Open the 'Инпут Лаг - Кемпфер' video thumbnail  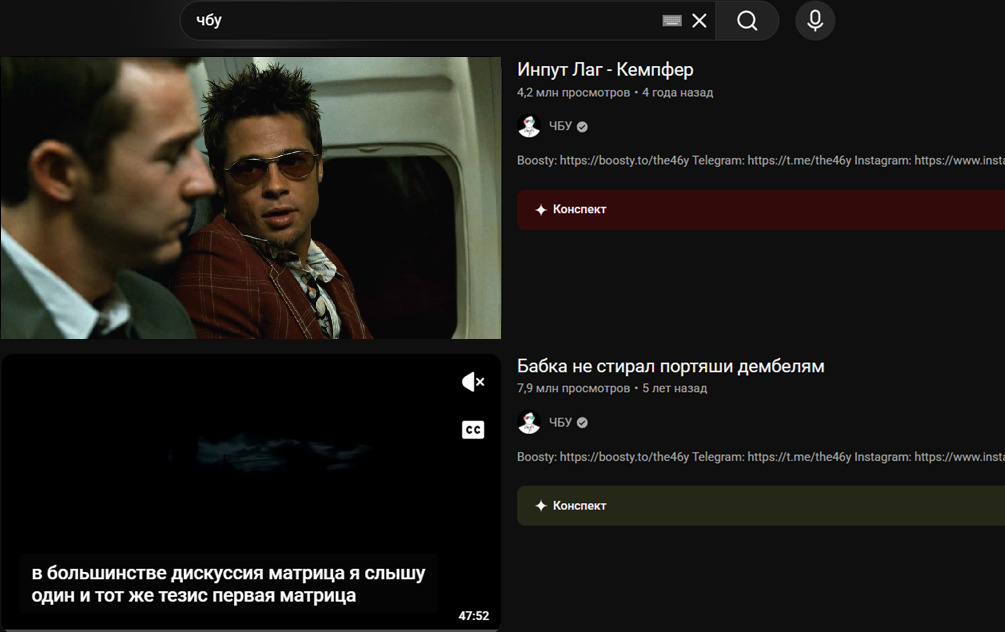click(x=251, y=197)
